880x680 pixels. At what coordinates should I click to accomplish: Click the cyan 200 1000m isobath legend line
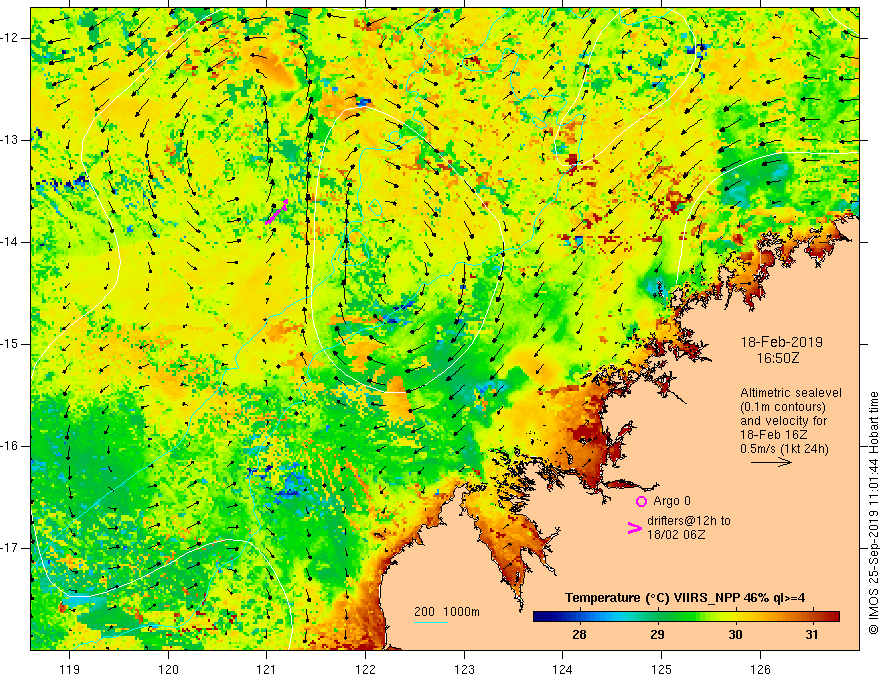click(x=431, y=622)
